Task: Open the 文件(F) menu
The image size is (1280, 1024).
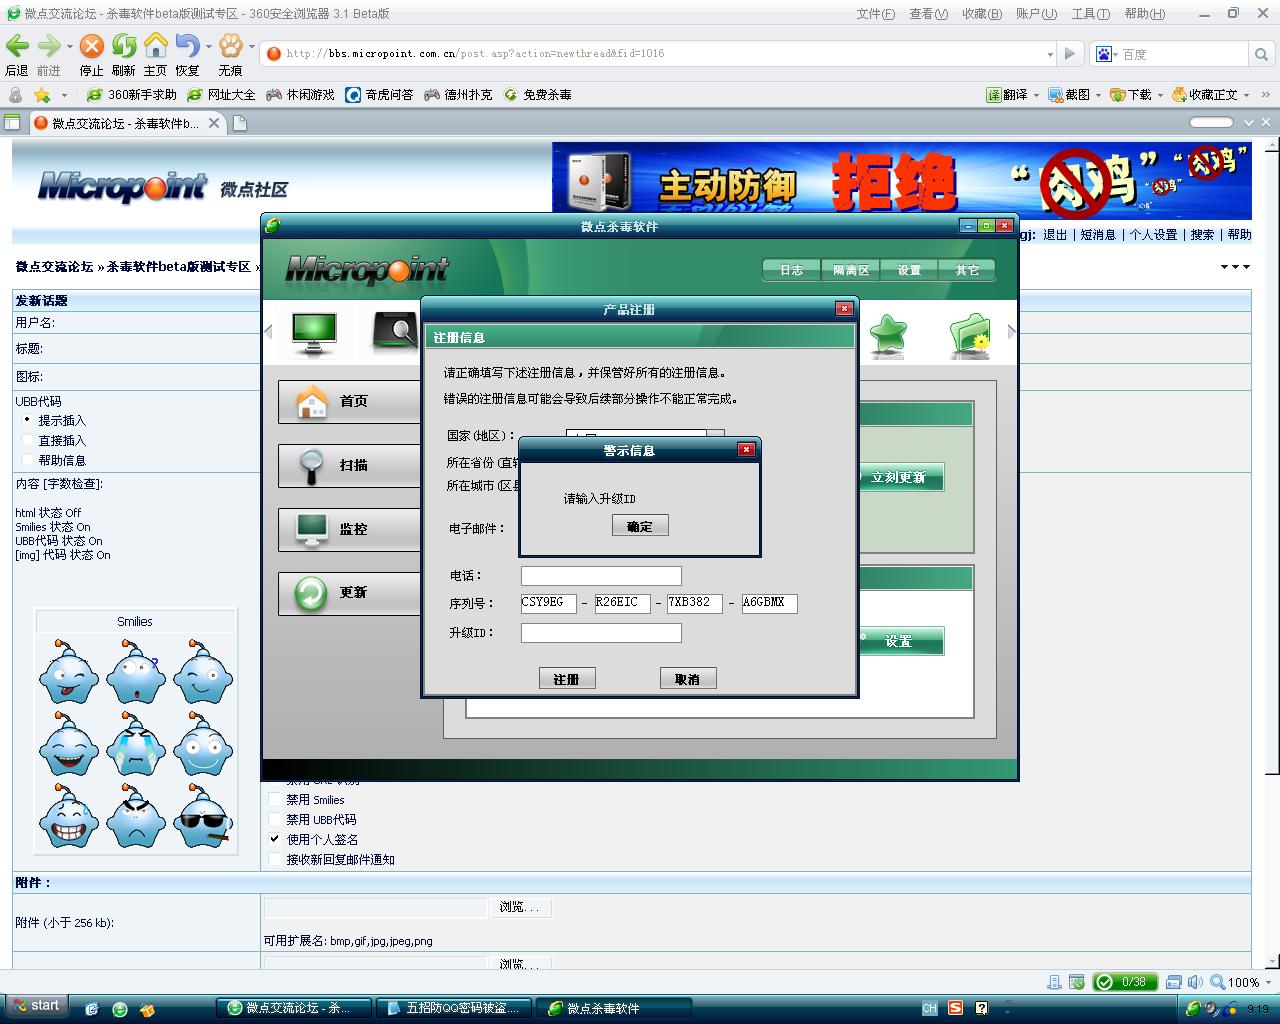Action: coord(876,14)
